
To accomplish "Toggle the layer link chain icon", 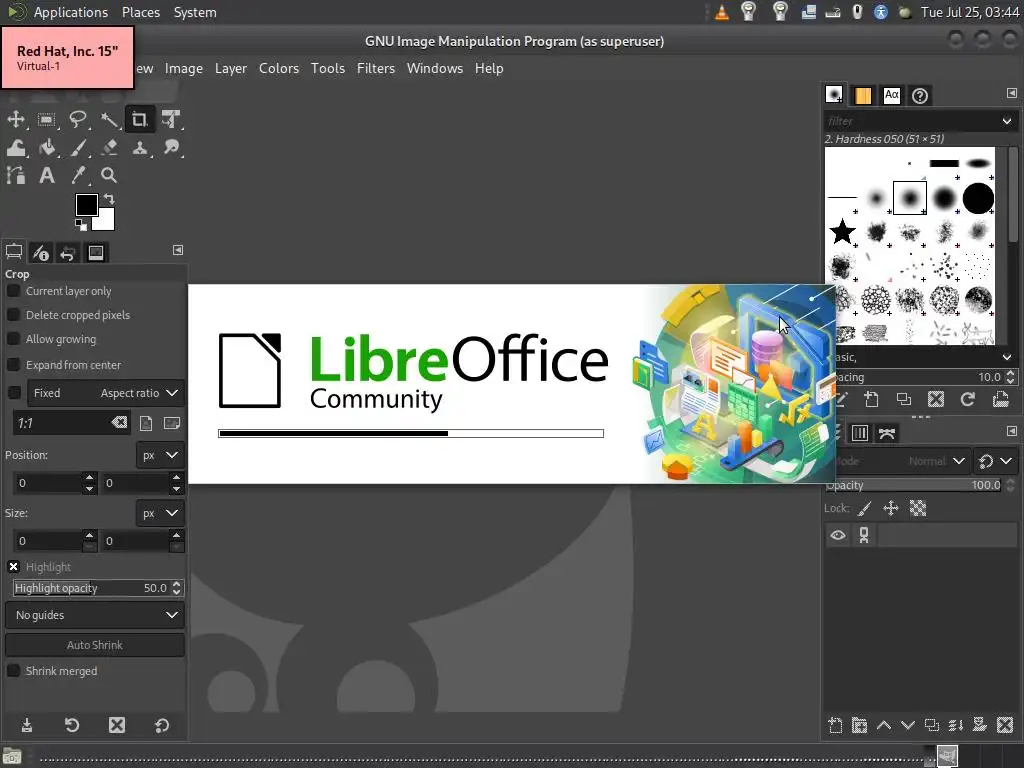I will (864, 536).
